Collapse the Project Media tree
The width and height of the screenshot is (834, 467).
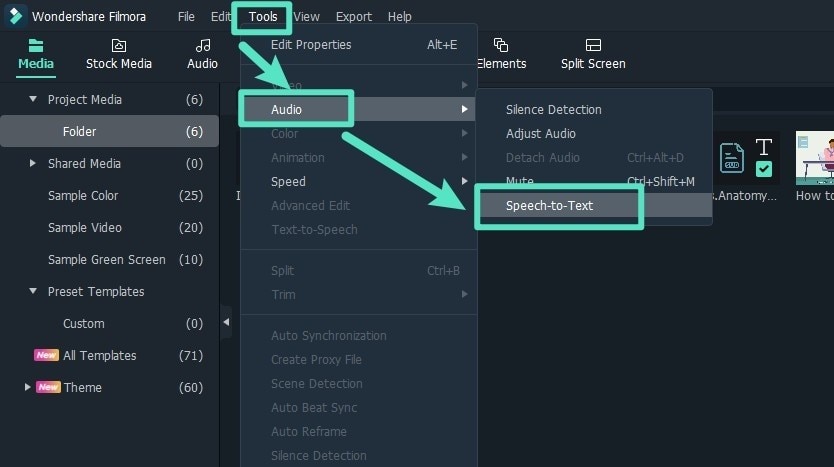click(x=33, y=99)
